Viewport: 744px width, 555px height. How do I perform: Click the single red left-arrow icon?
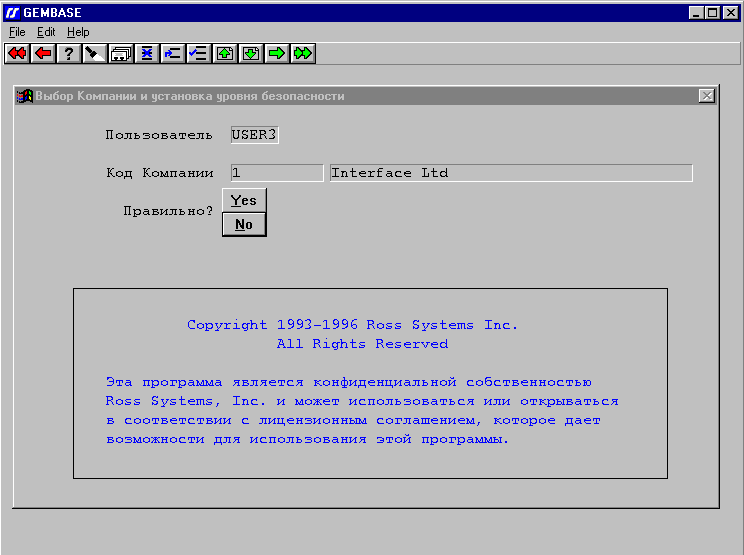point(43,53)
